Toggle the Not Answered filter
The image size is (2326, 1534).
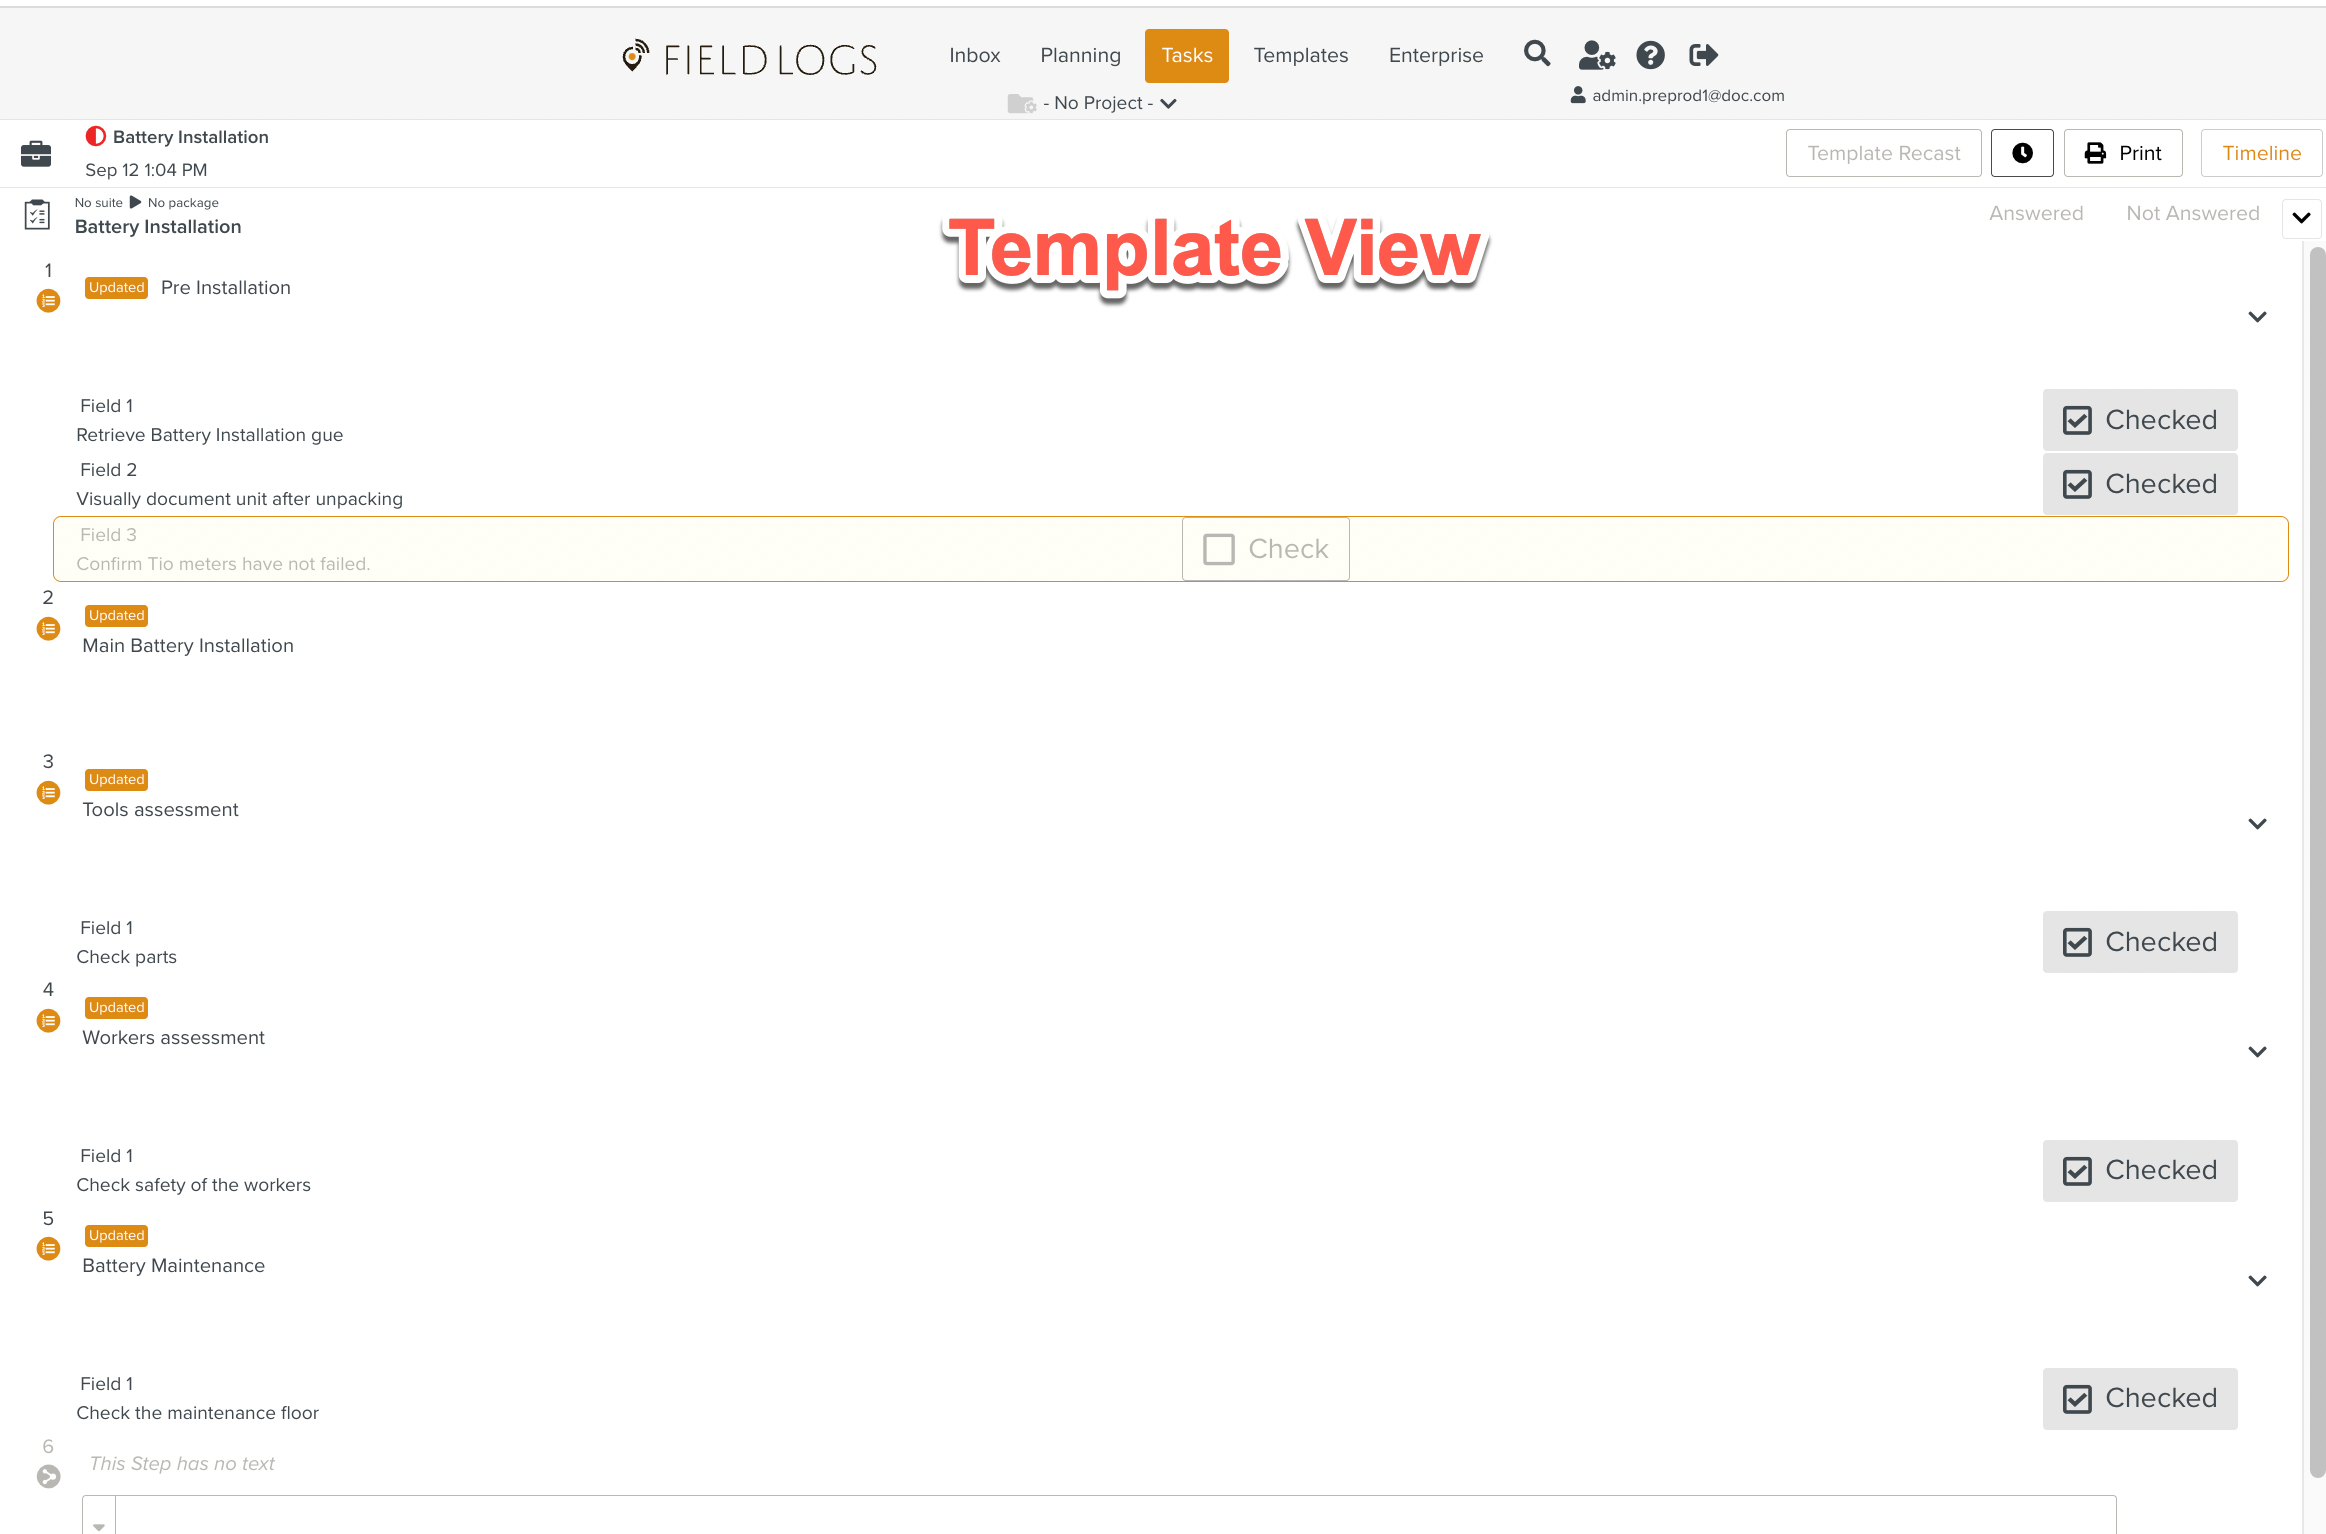pos(2193,213)
